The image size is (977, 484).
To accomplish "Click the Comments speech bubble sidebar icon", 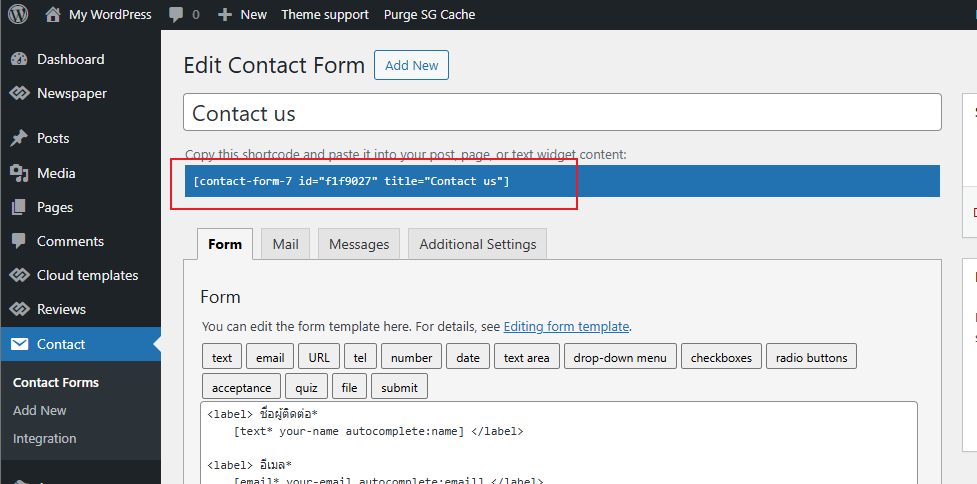I will click(19, 241).
